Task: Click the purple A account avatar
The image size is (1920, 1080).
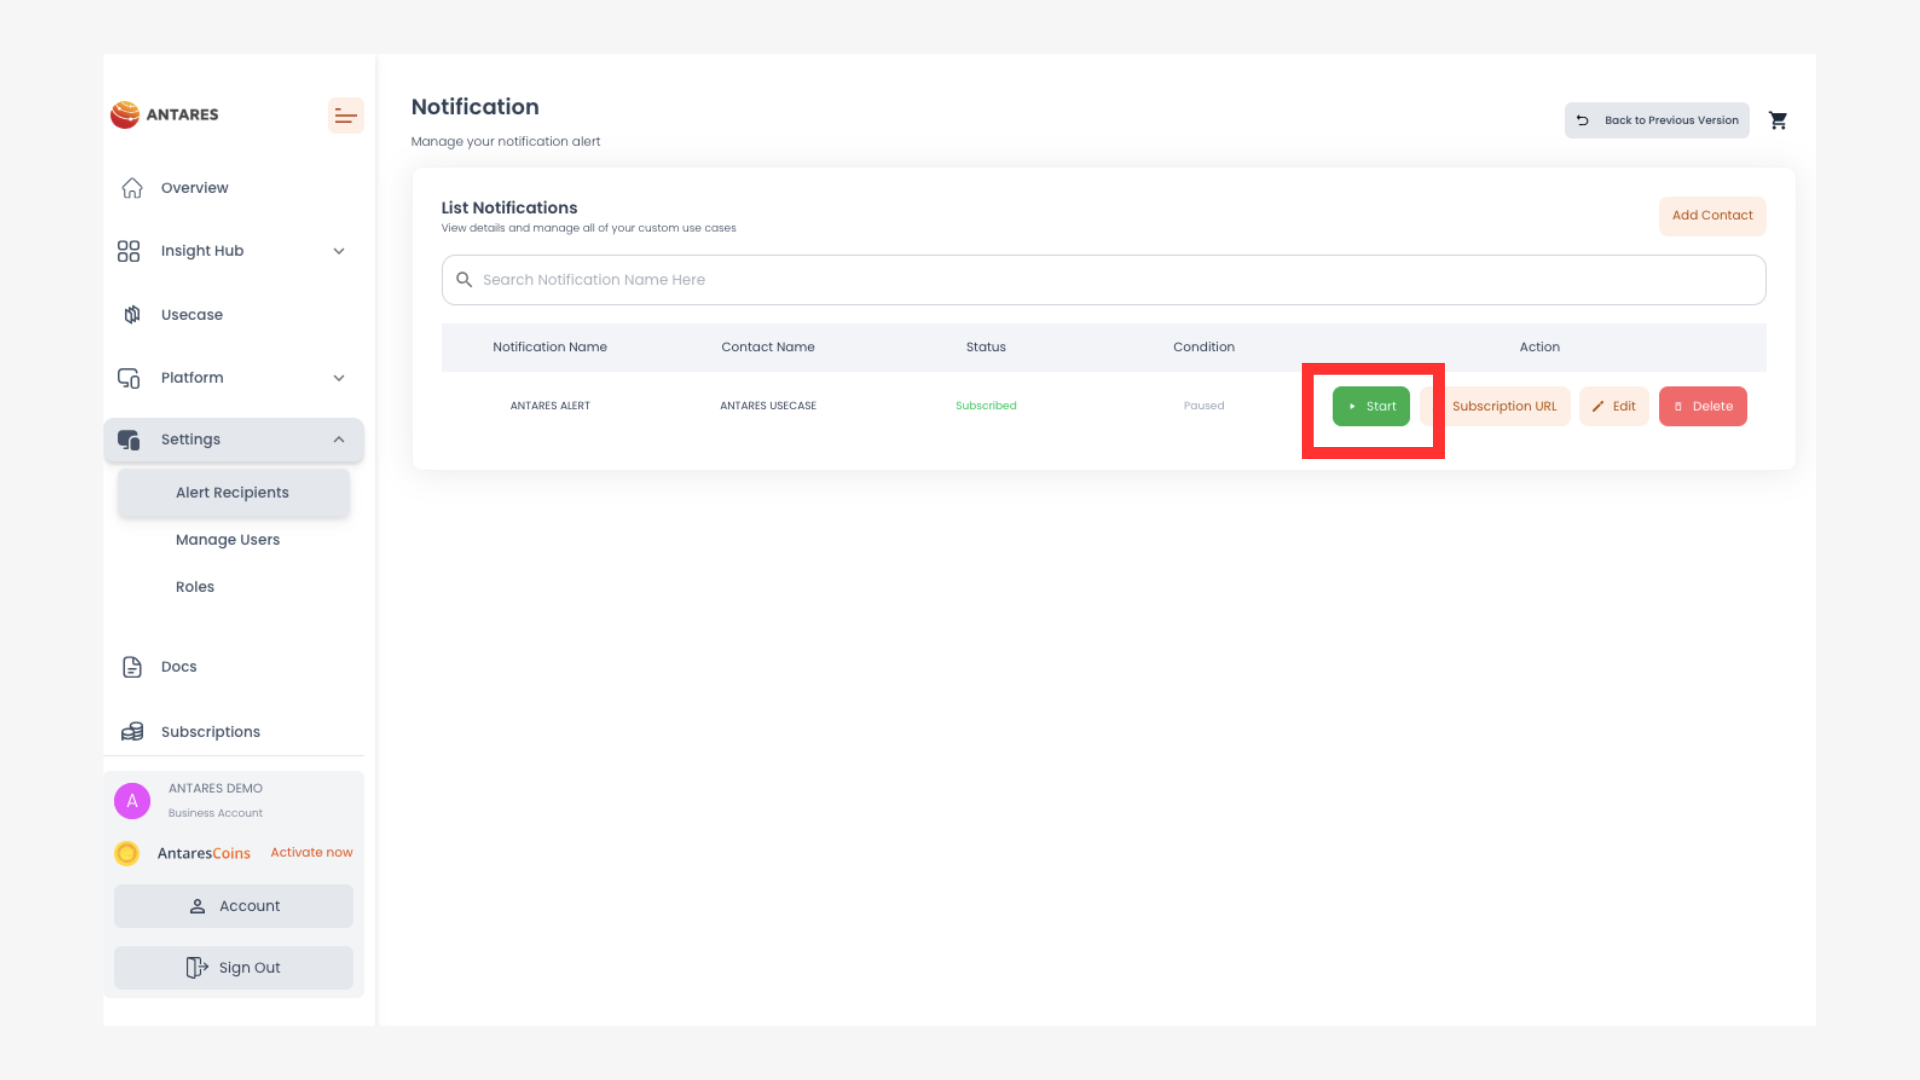Action: [132, 801]
